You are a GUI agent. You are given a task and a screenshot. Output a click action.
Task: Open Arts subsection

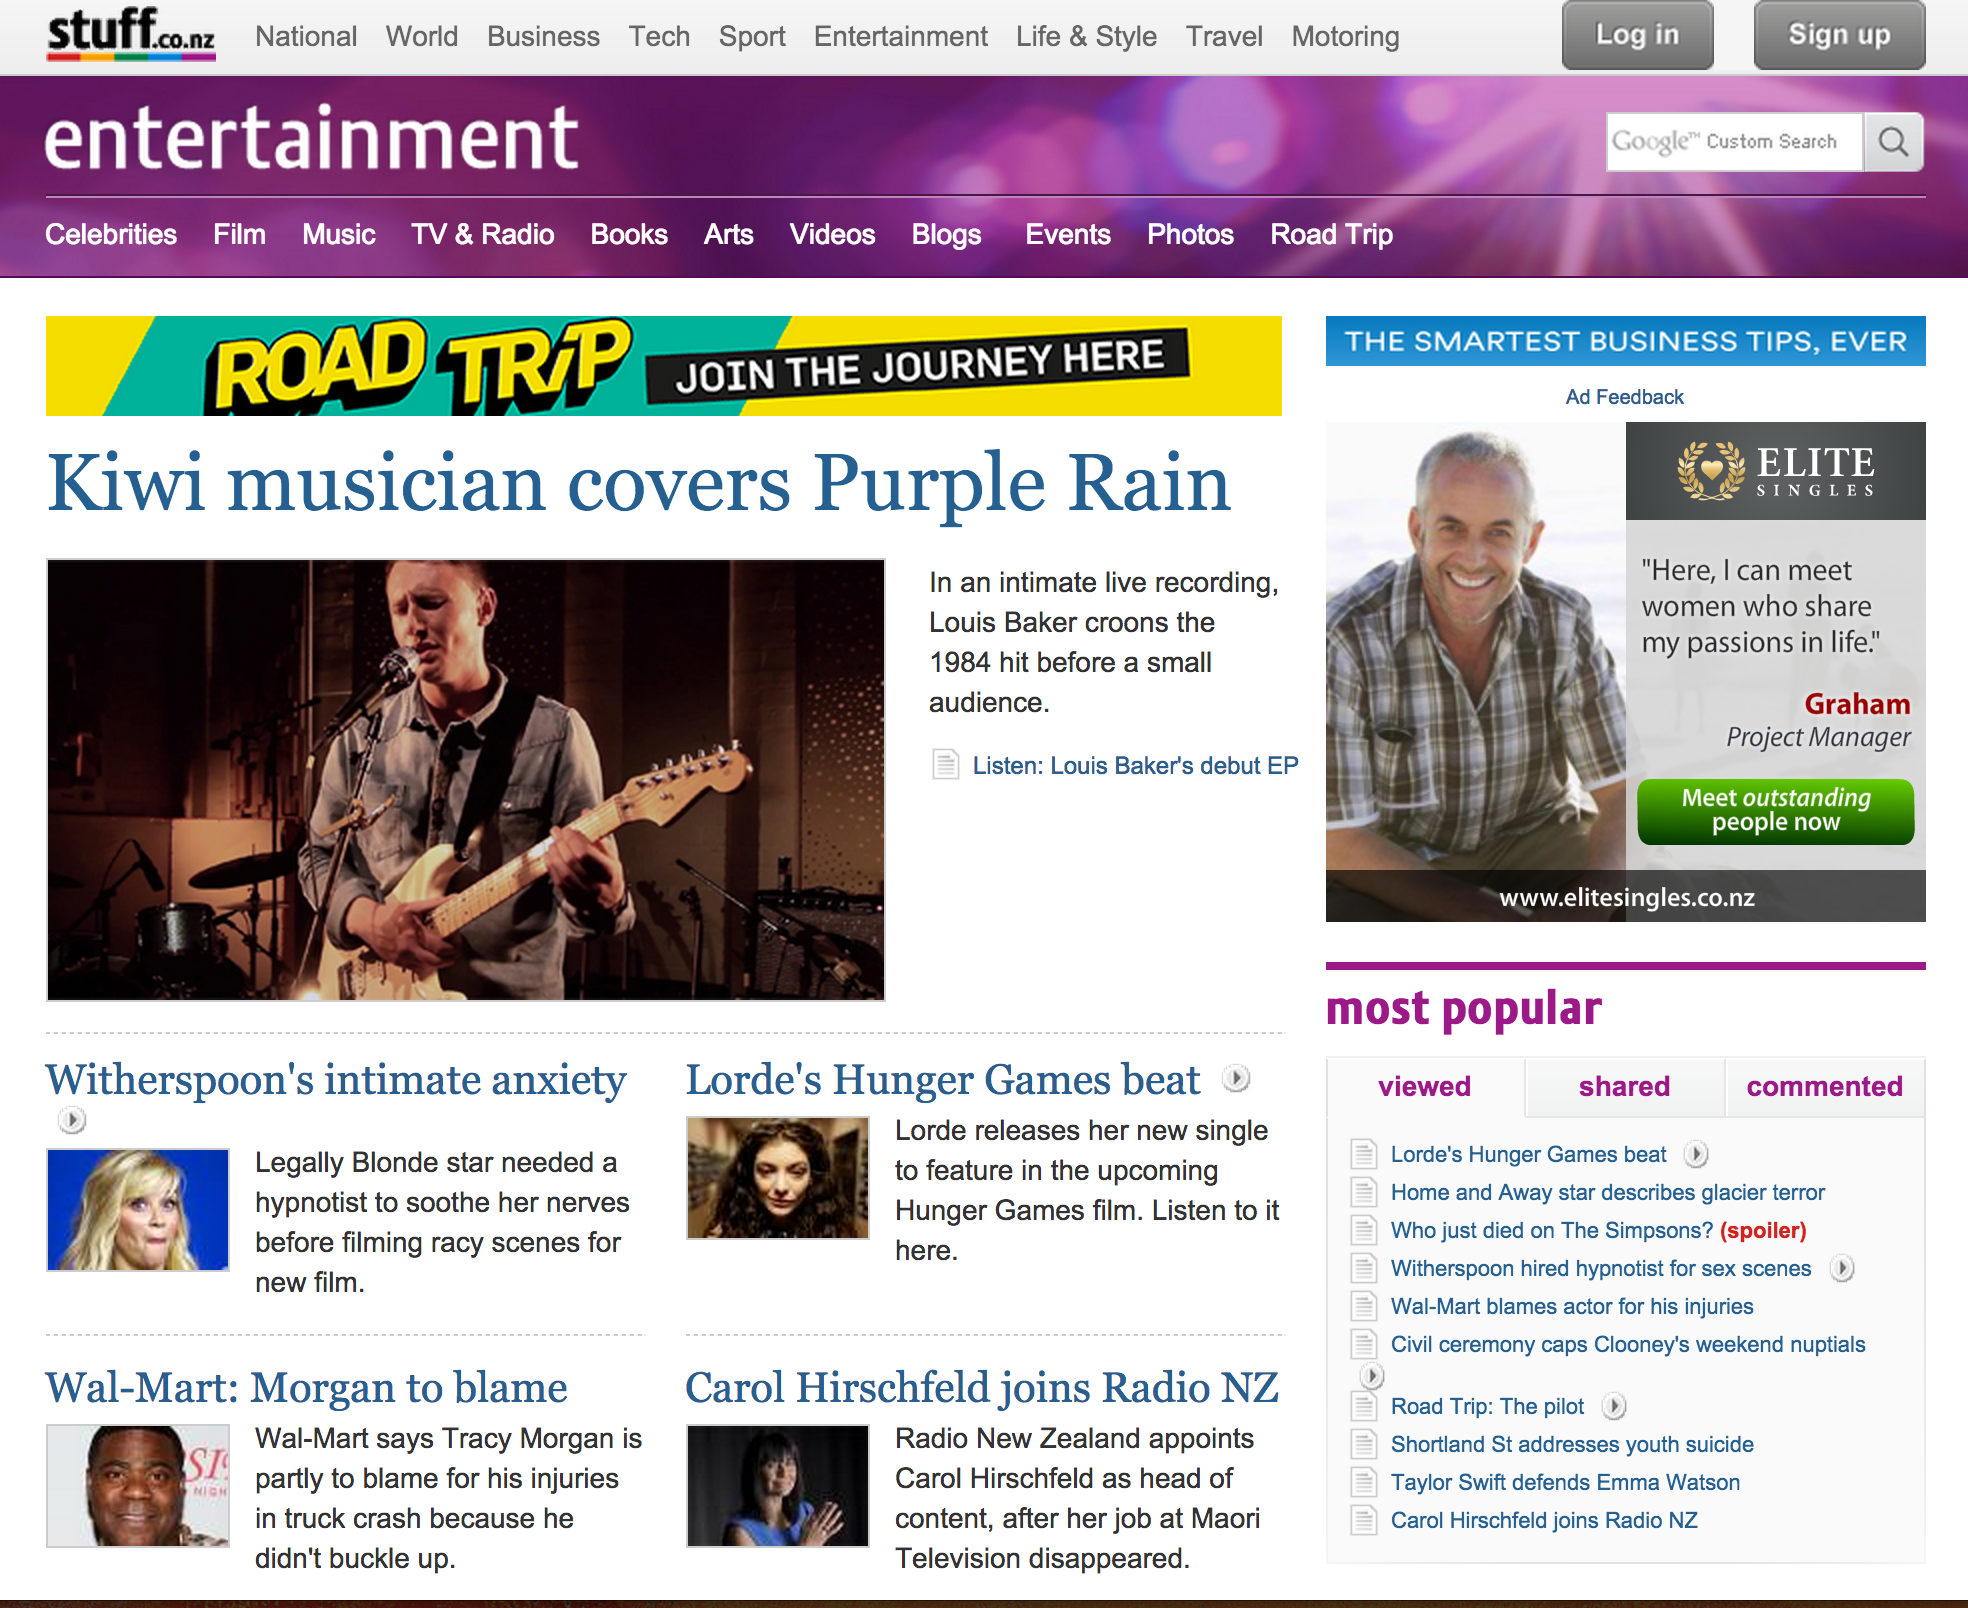coord(728,234)
